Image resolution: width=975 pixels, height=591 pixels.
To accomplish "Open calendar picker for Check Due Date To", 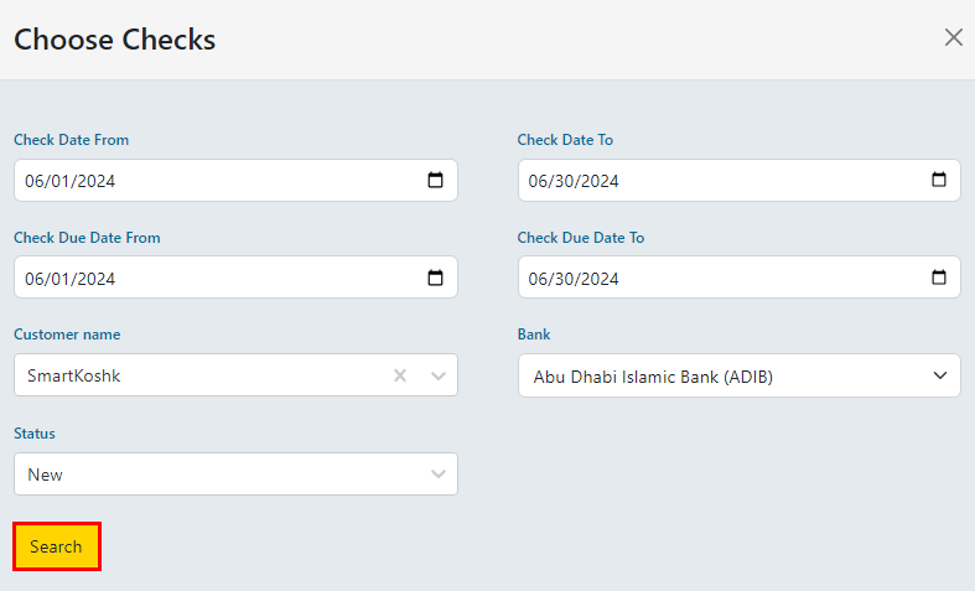I will pos(938,277).
